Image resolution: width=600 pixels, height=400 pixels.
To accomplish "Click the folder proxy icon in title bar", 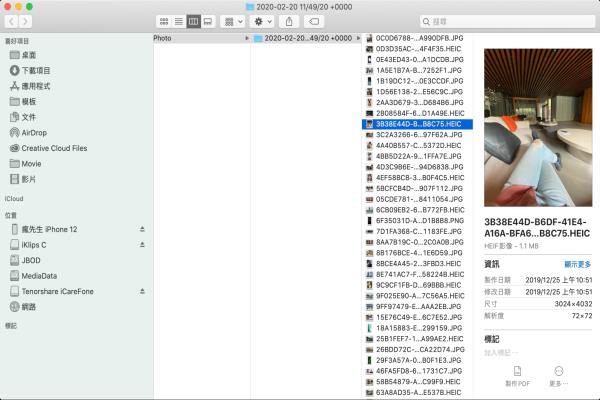I will pyautogui.click(x=250, y=7).
